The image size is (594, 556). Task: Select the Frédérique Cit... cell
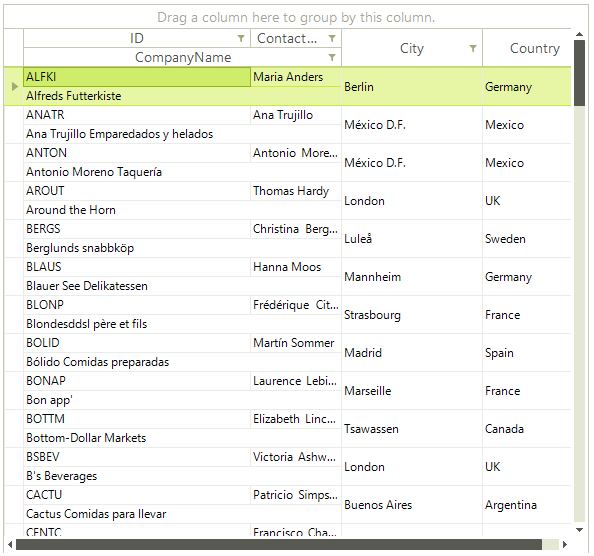pos(296,305)
